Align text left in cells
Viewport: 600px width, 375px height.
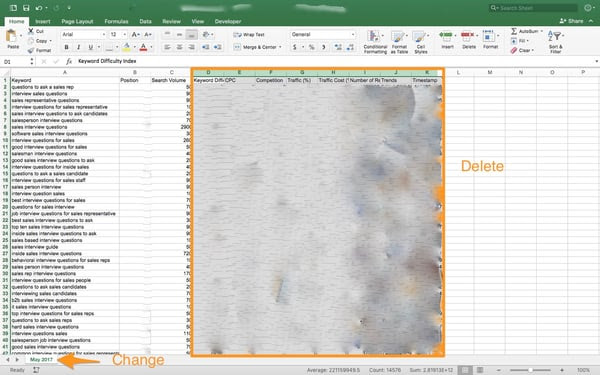click(x=167, y=47)
